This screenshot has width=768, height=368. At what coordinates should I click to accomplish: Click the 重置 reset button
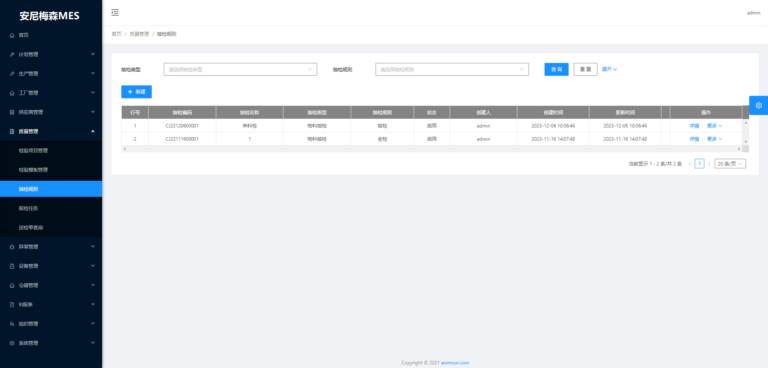tap(585, 70)
